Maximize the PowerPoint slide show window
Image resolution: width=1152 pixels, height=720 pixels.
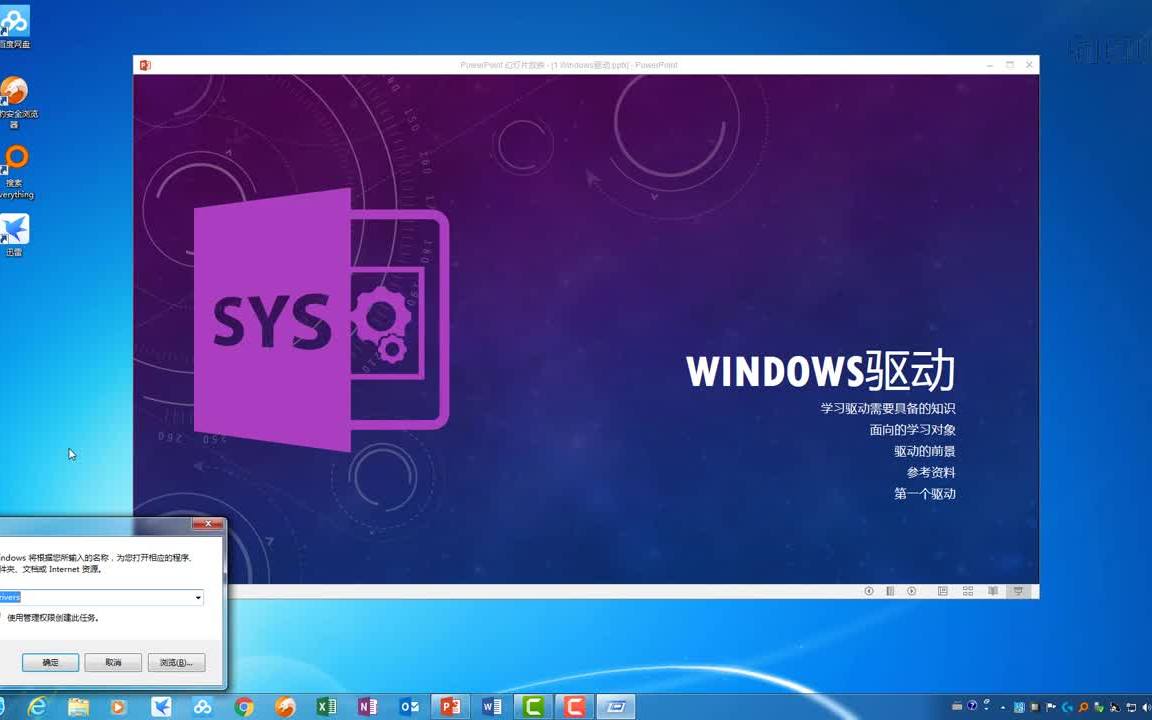1009,65
